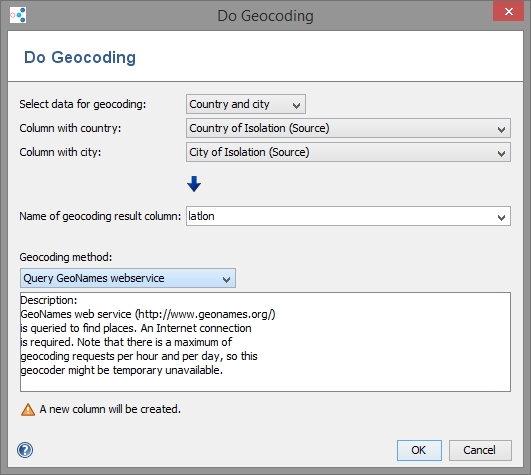Expand the result column name combo arrow
531x475 pixels.
coord(502,217)
